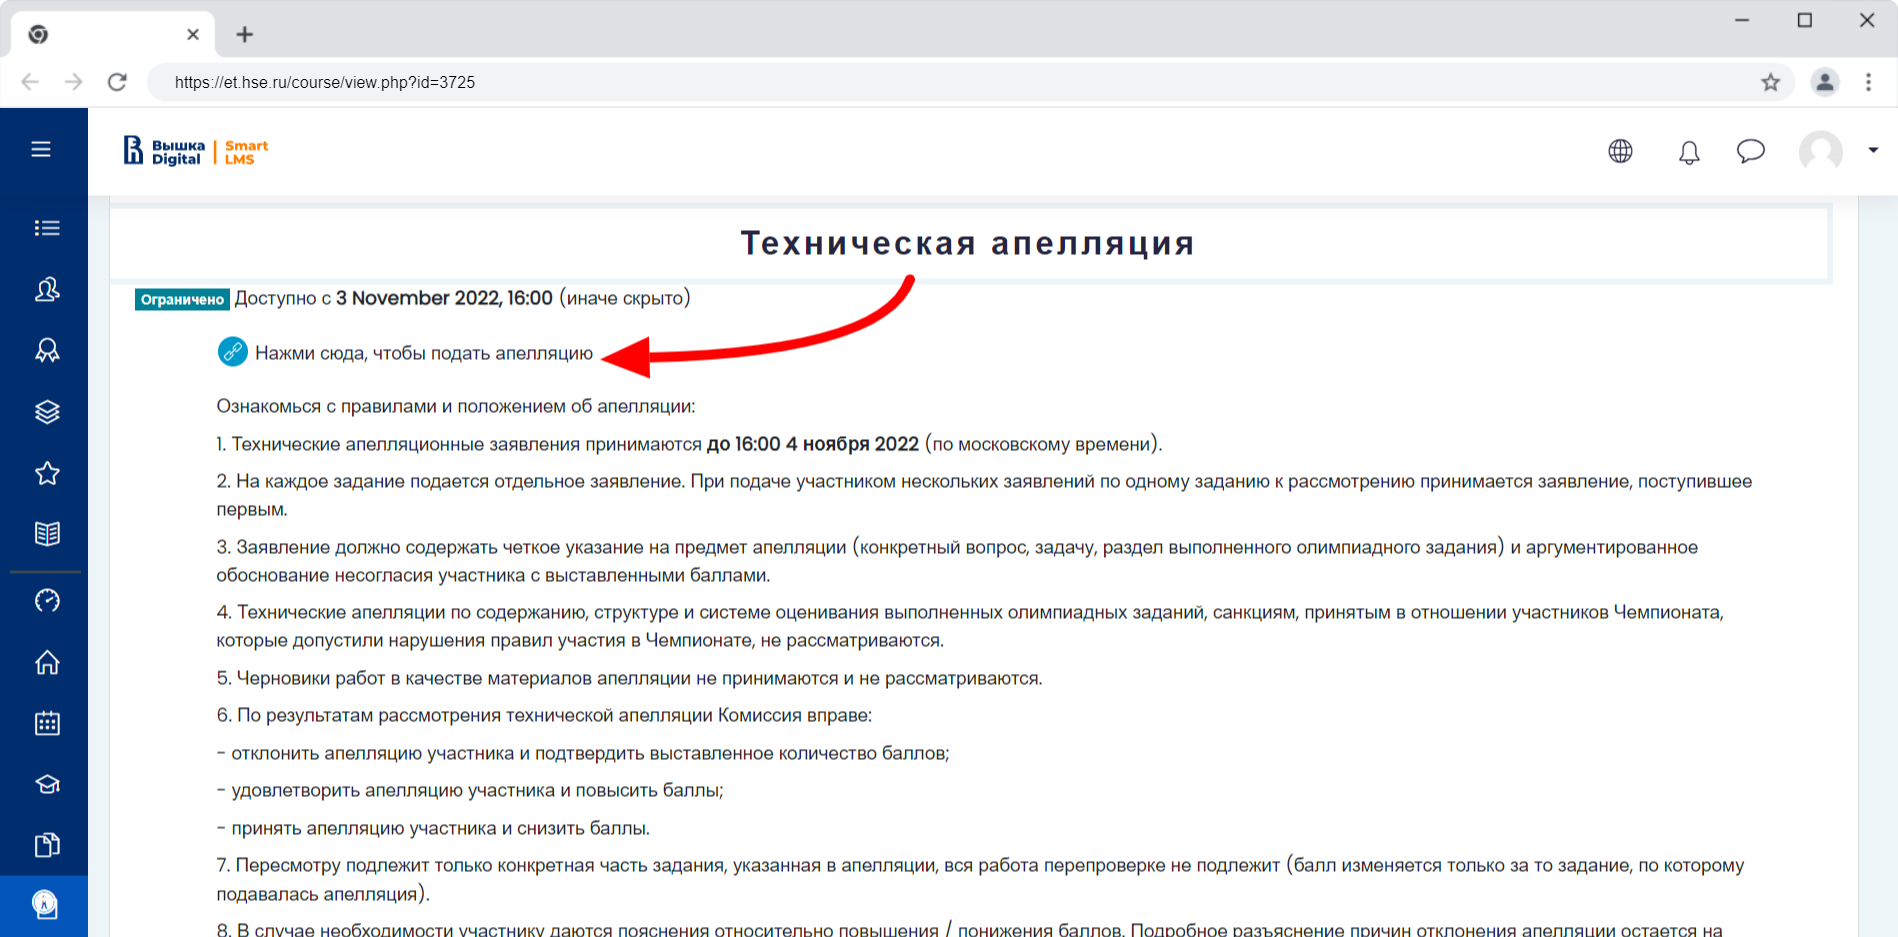
Task: Open Grades via the star icon
Action: tap(47, 473)
